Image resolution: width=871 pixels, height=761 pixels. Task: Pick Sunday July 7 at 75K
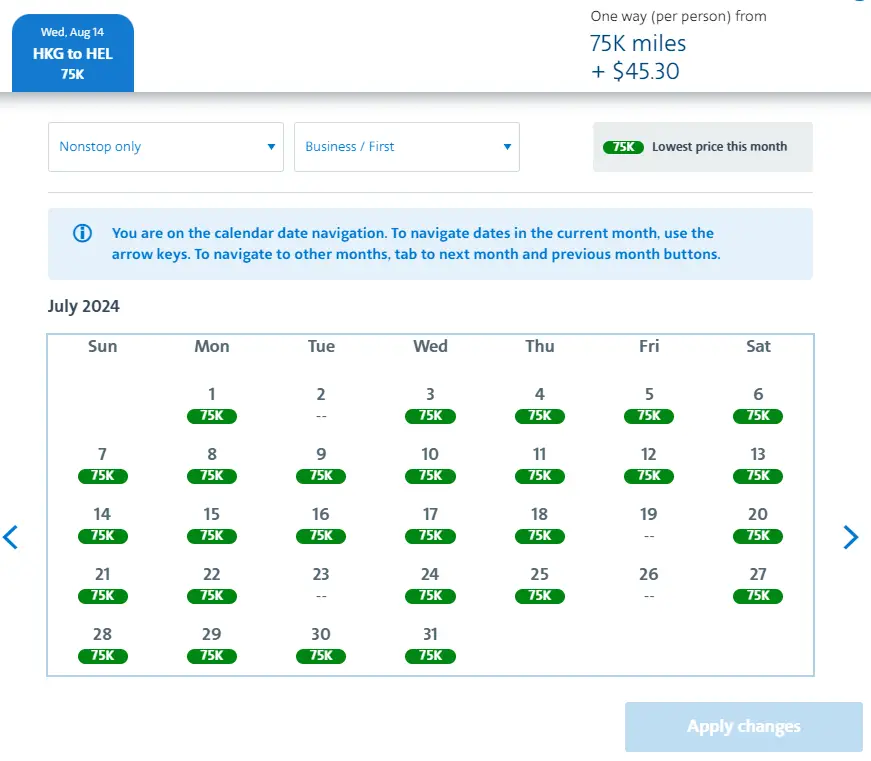click(102, 464)
